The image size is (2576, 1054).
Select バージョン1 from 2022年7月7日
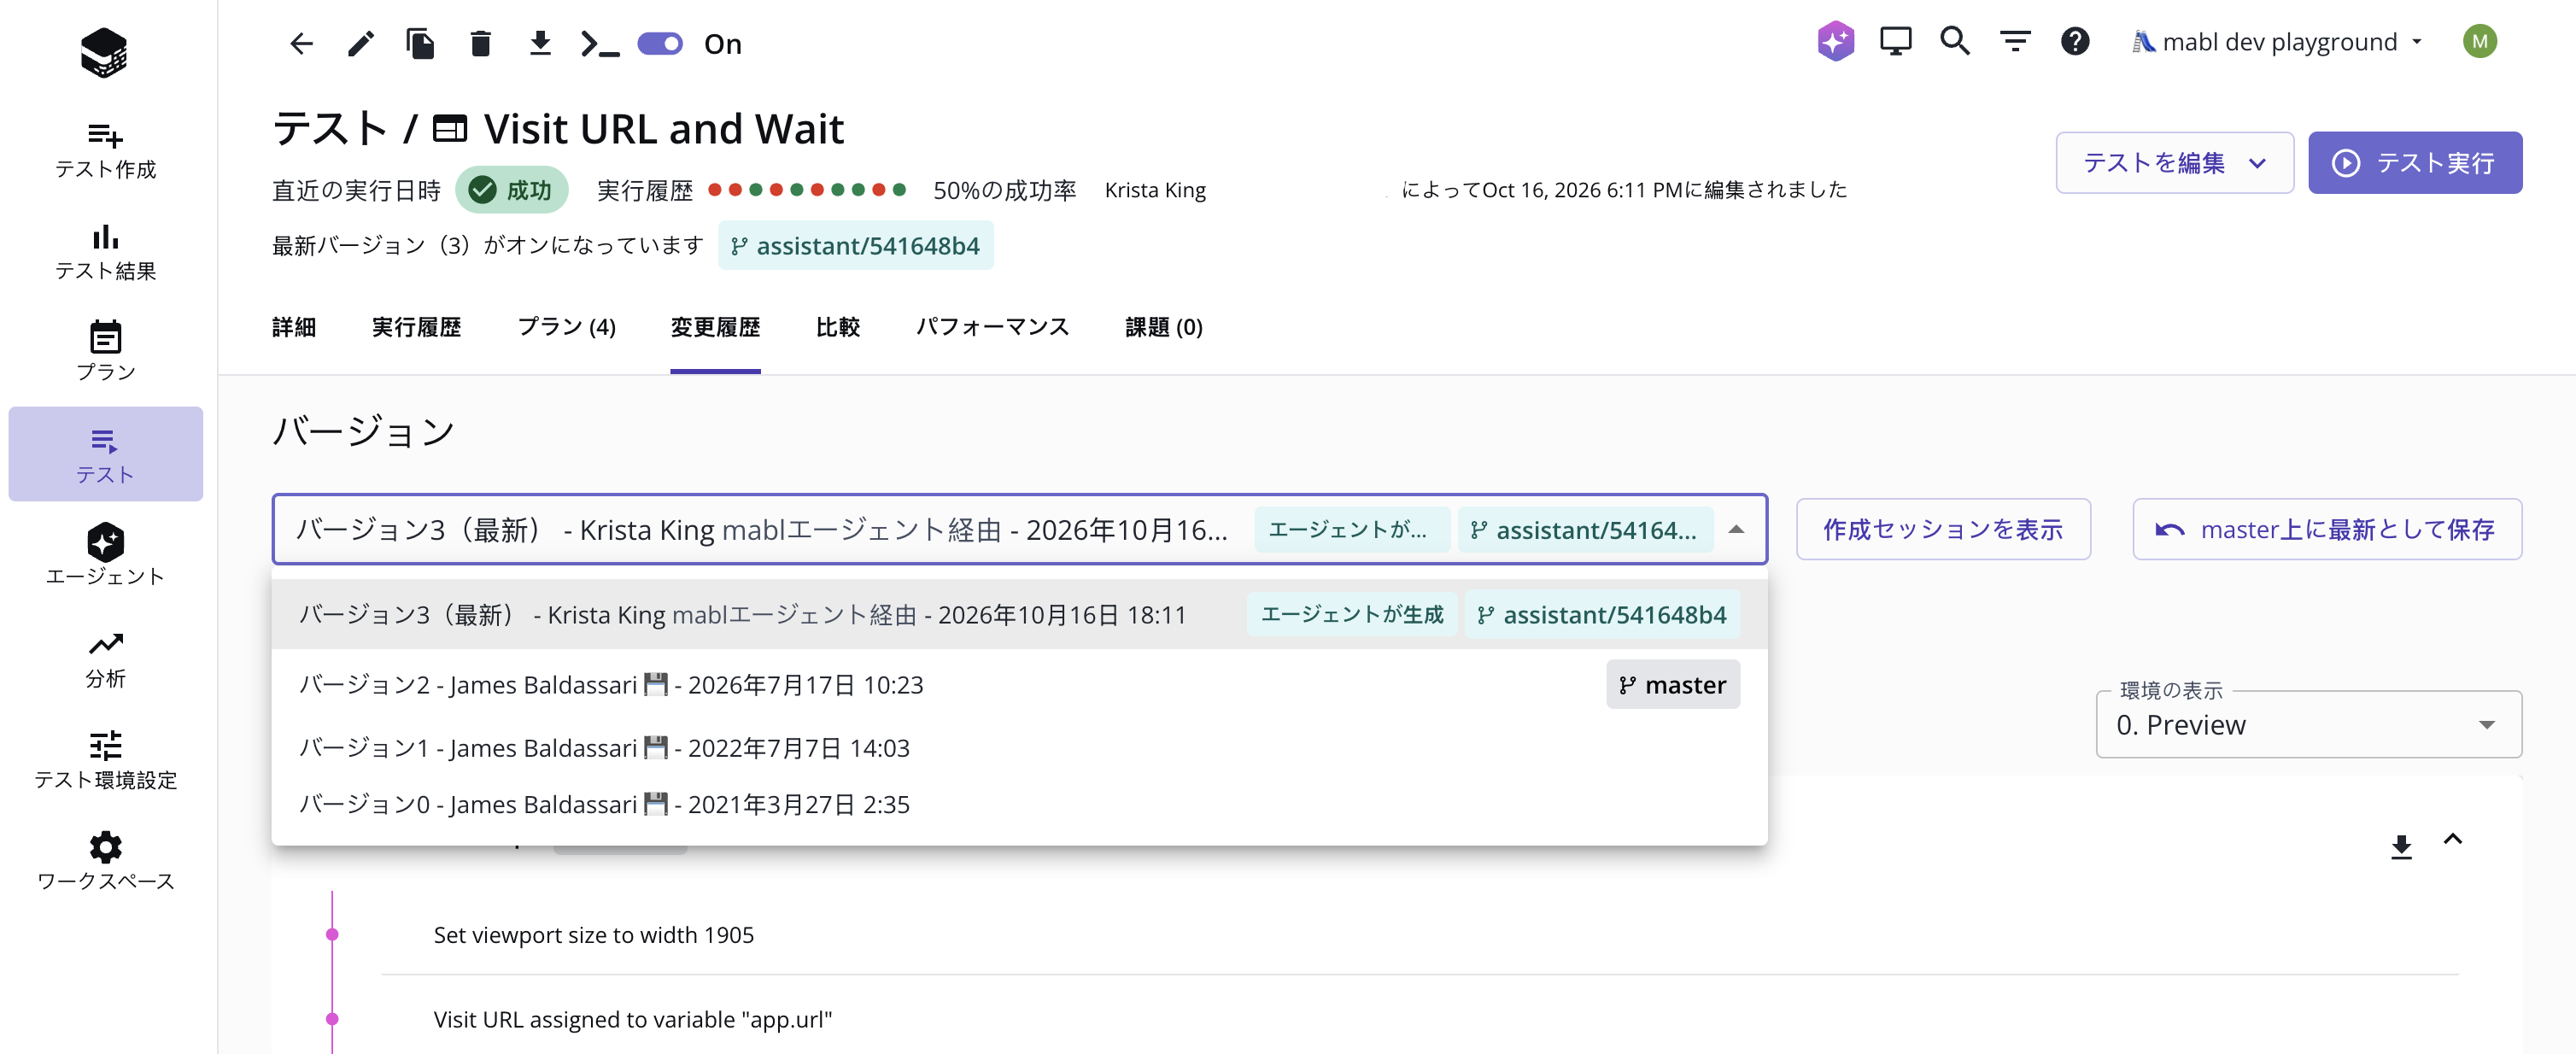[x=1019, y=748]
